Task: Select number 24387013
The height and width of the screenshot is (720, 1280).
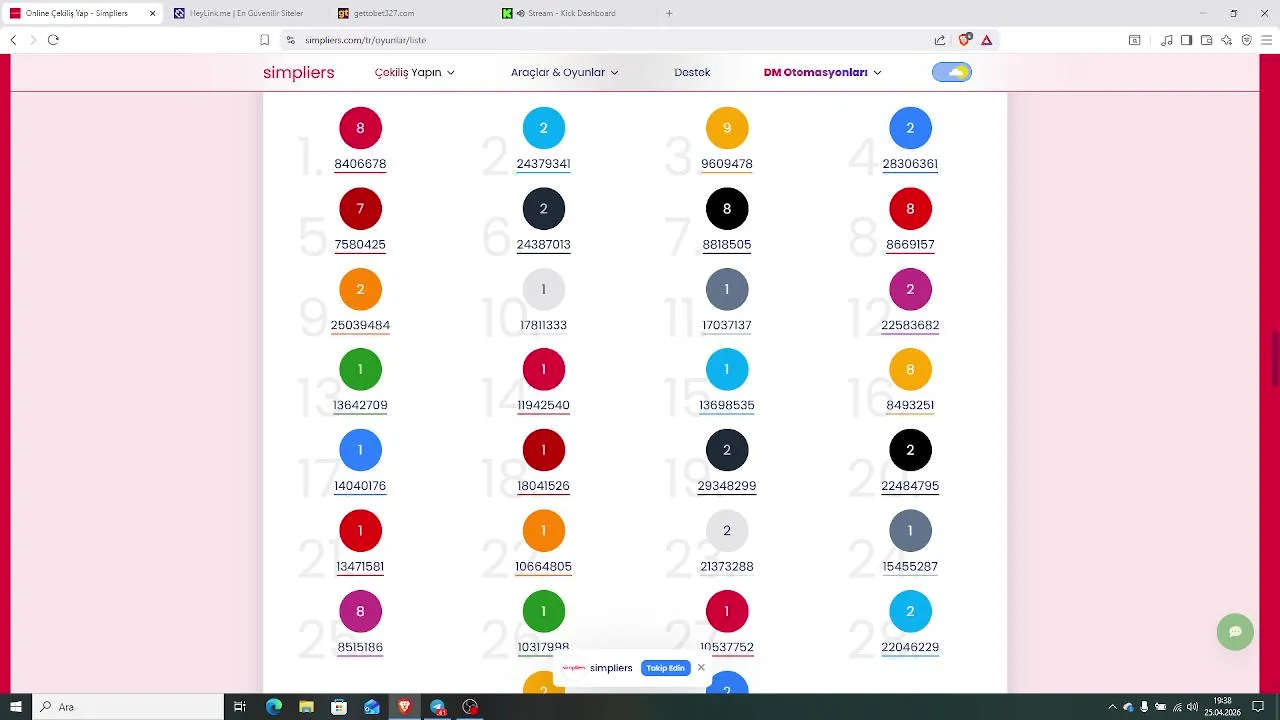Action: click(543, 245)
